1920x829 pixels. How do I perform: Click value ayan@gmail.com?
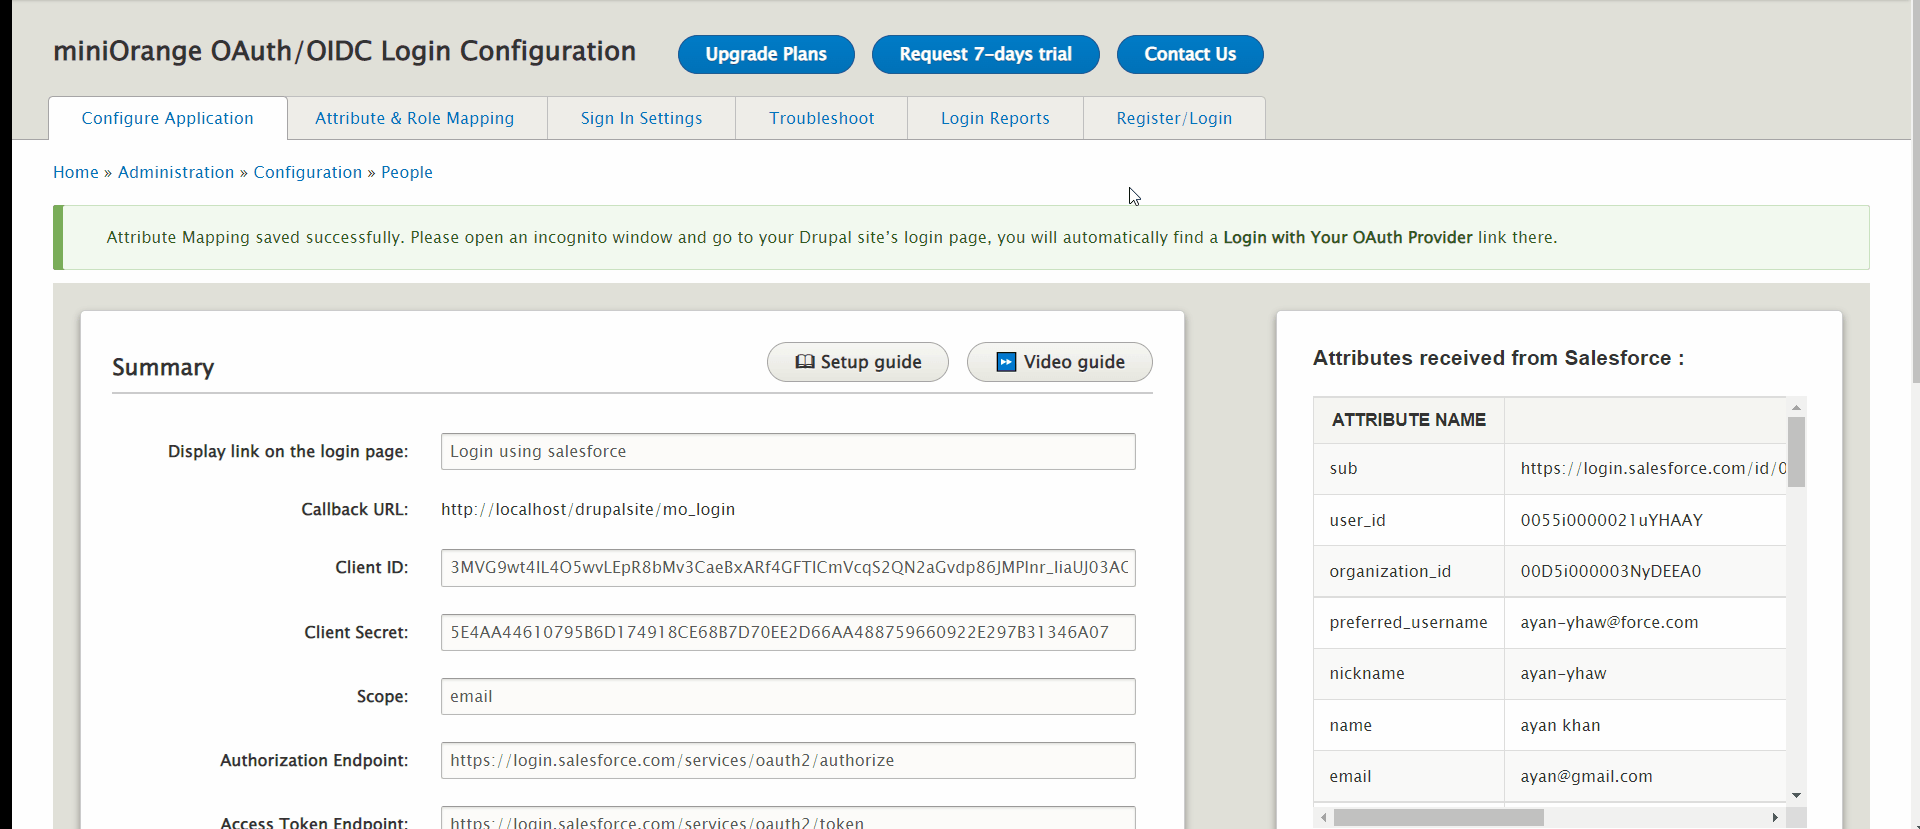click(x=1586, y=776)
